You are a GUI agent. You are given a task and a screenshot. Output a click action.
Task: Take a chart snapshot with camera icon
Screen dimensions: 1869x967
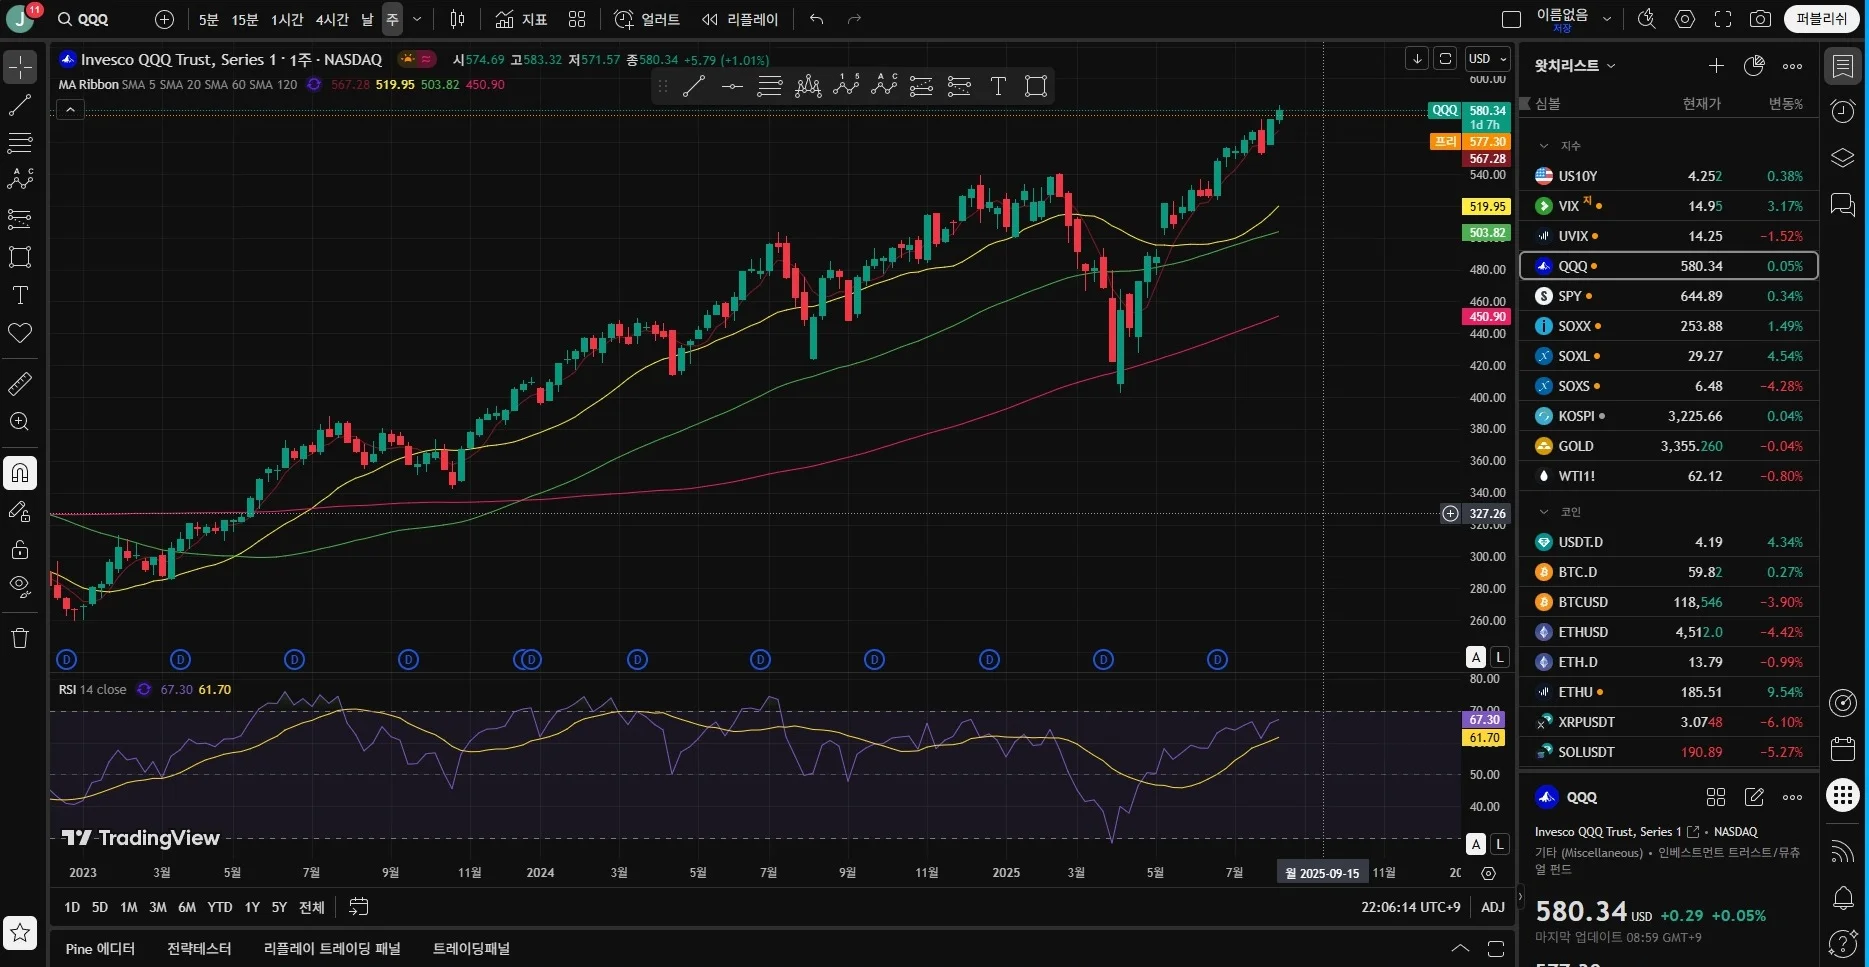[1760, 19]
